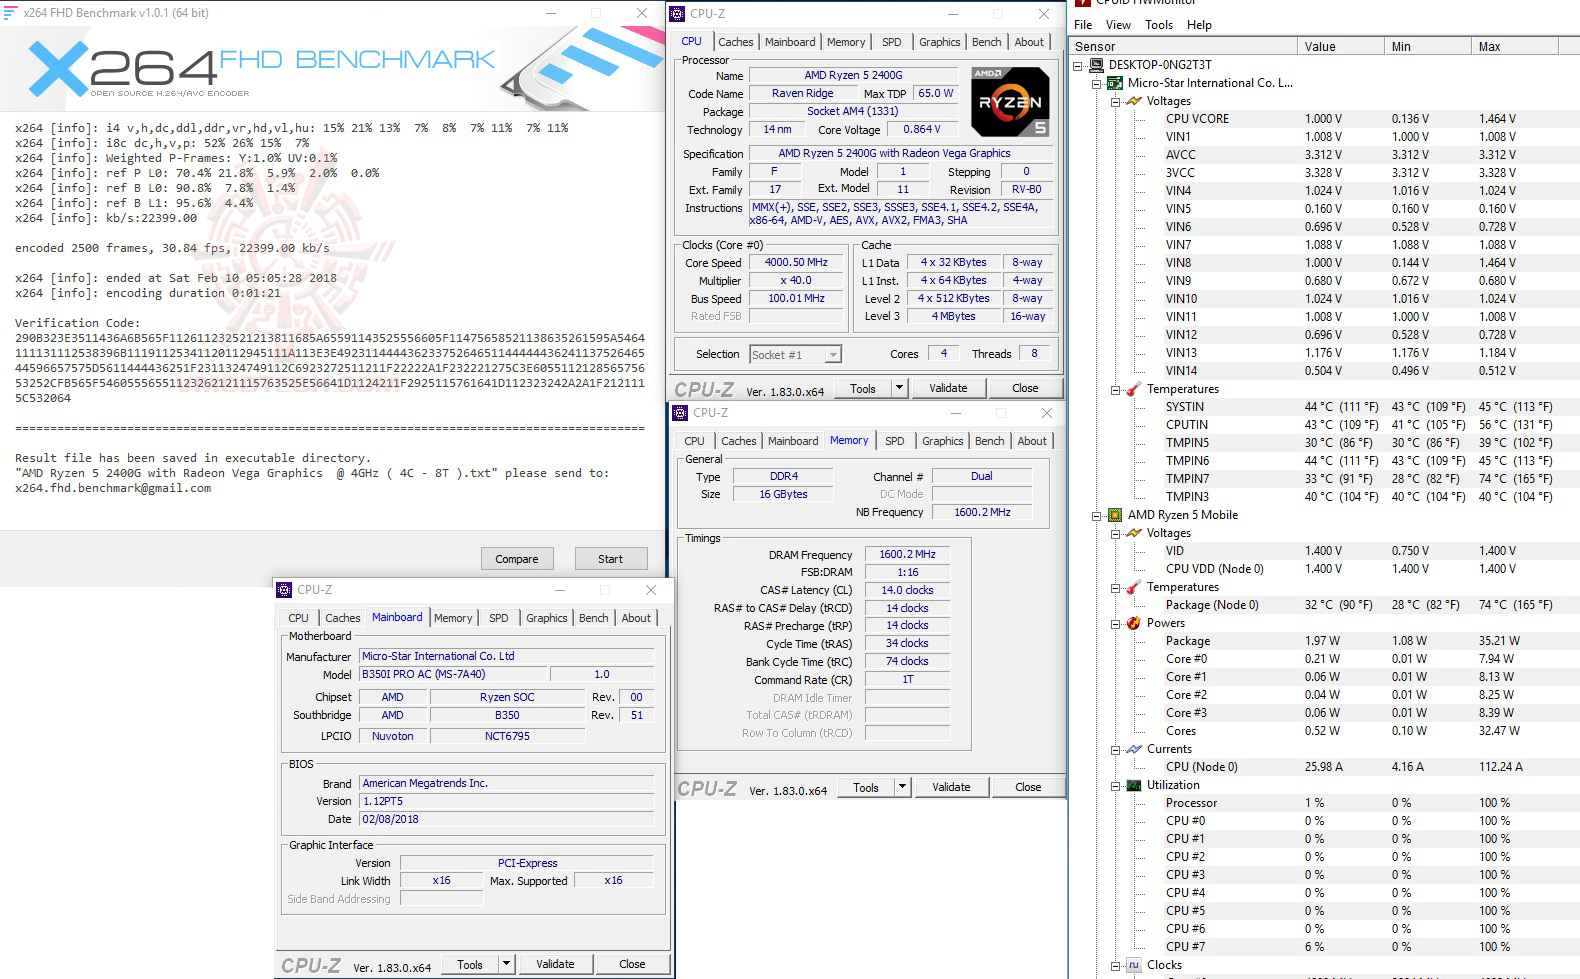Click the CPU-Z icon in the CPU tab window title bar
Viewport: 1580px width, 979px height.
click(677, 13)
